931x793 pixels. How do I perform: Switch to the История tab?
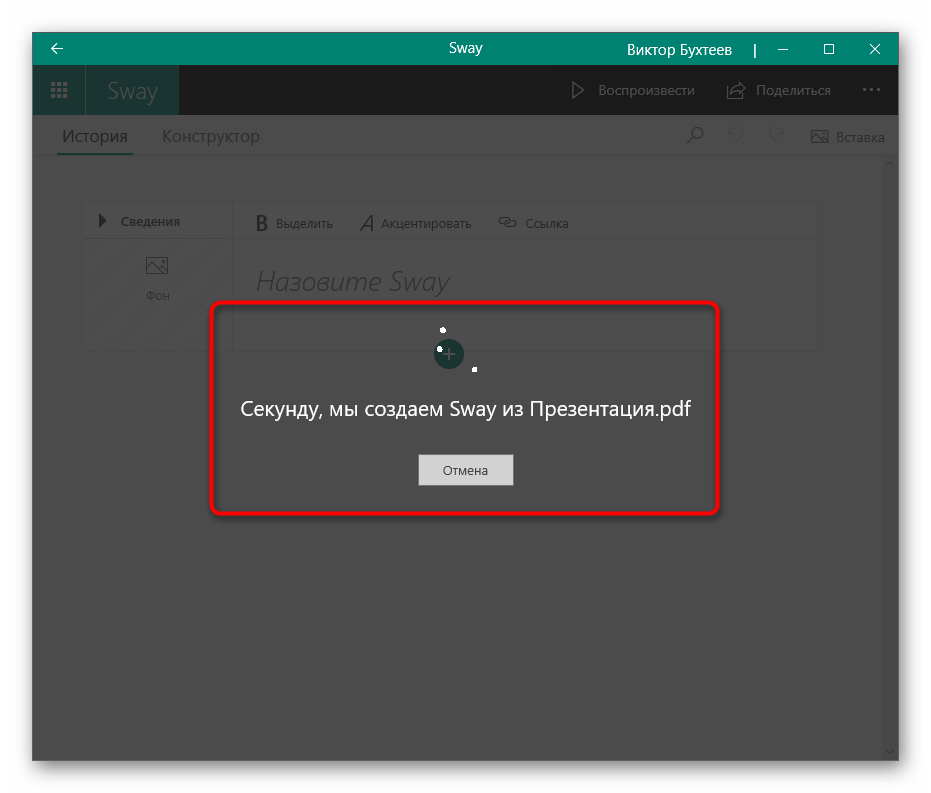[95, 137]
